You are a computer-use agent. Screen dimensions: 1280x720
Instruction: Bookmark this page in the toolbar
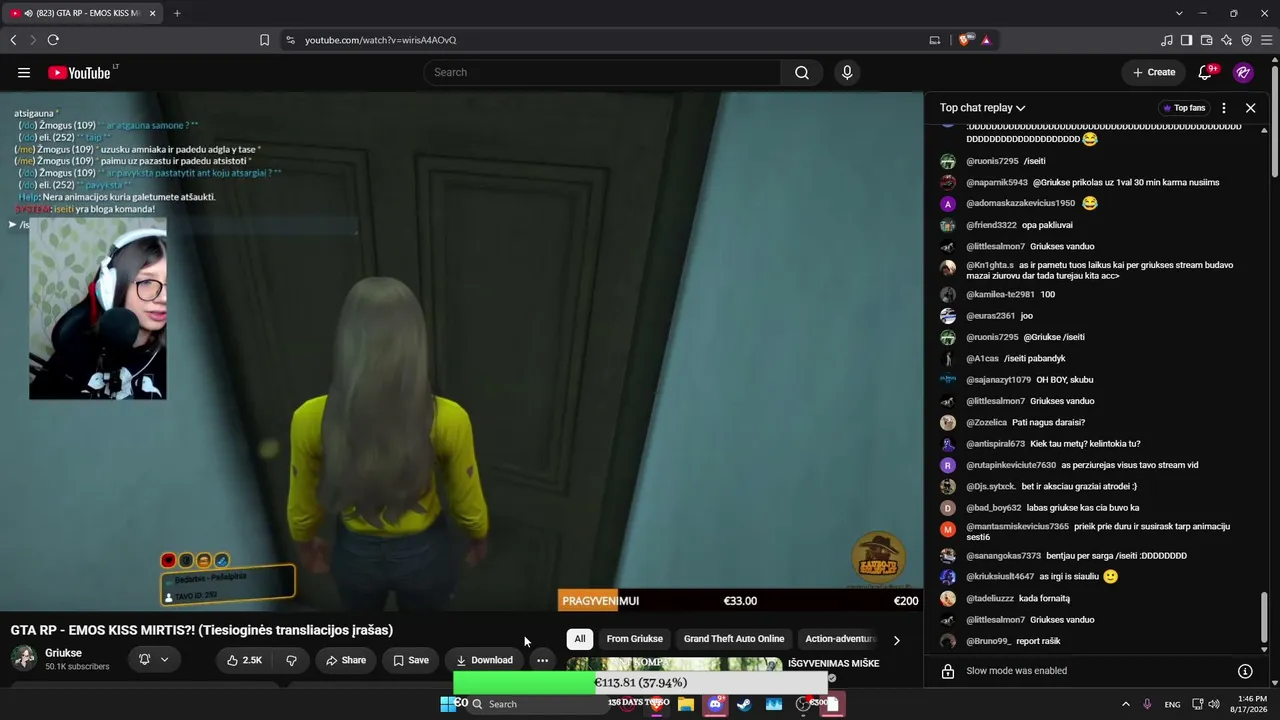point(264,40)
